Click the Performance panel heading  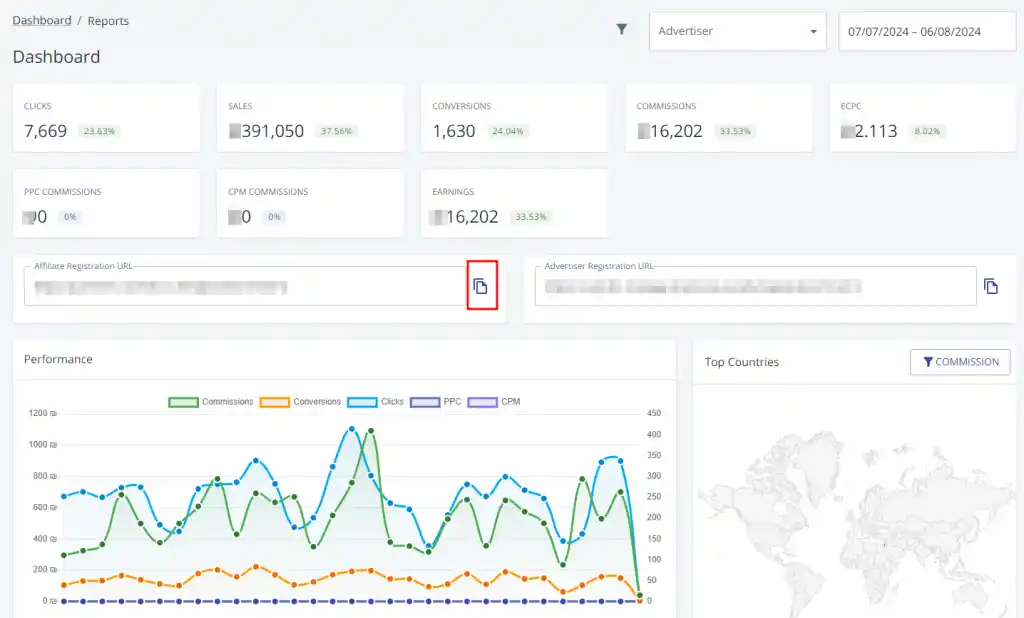(58, 359)
